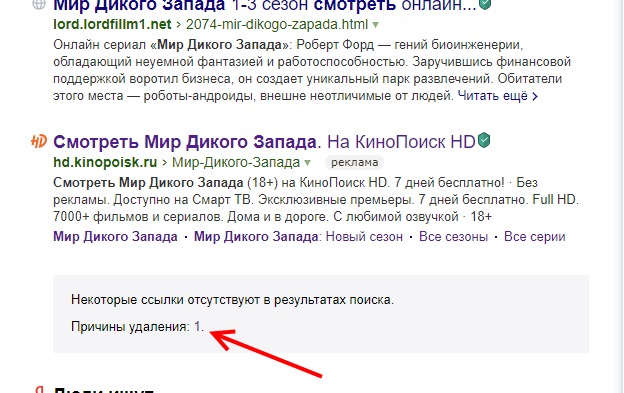Open 'Все серии' sitelink

coord(534,237)
